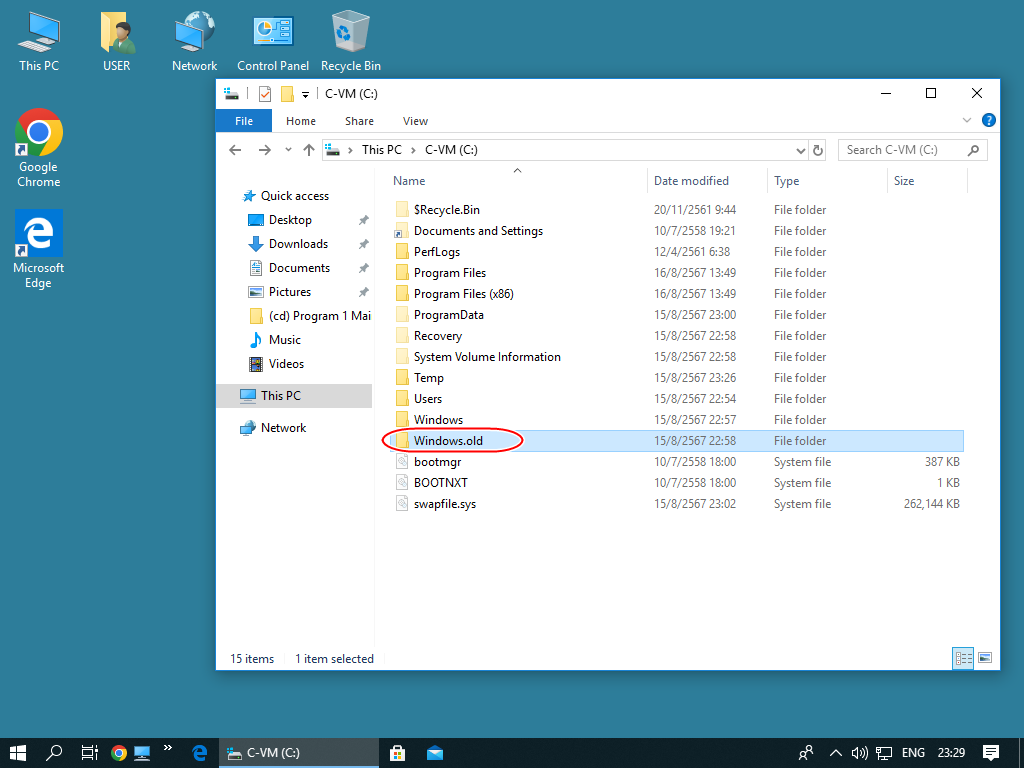Open the File menu tab
The image size is (1024, 768).
point(244,121)
